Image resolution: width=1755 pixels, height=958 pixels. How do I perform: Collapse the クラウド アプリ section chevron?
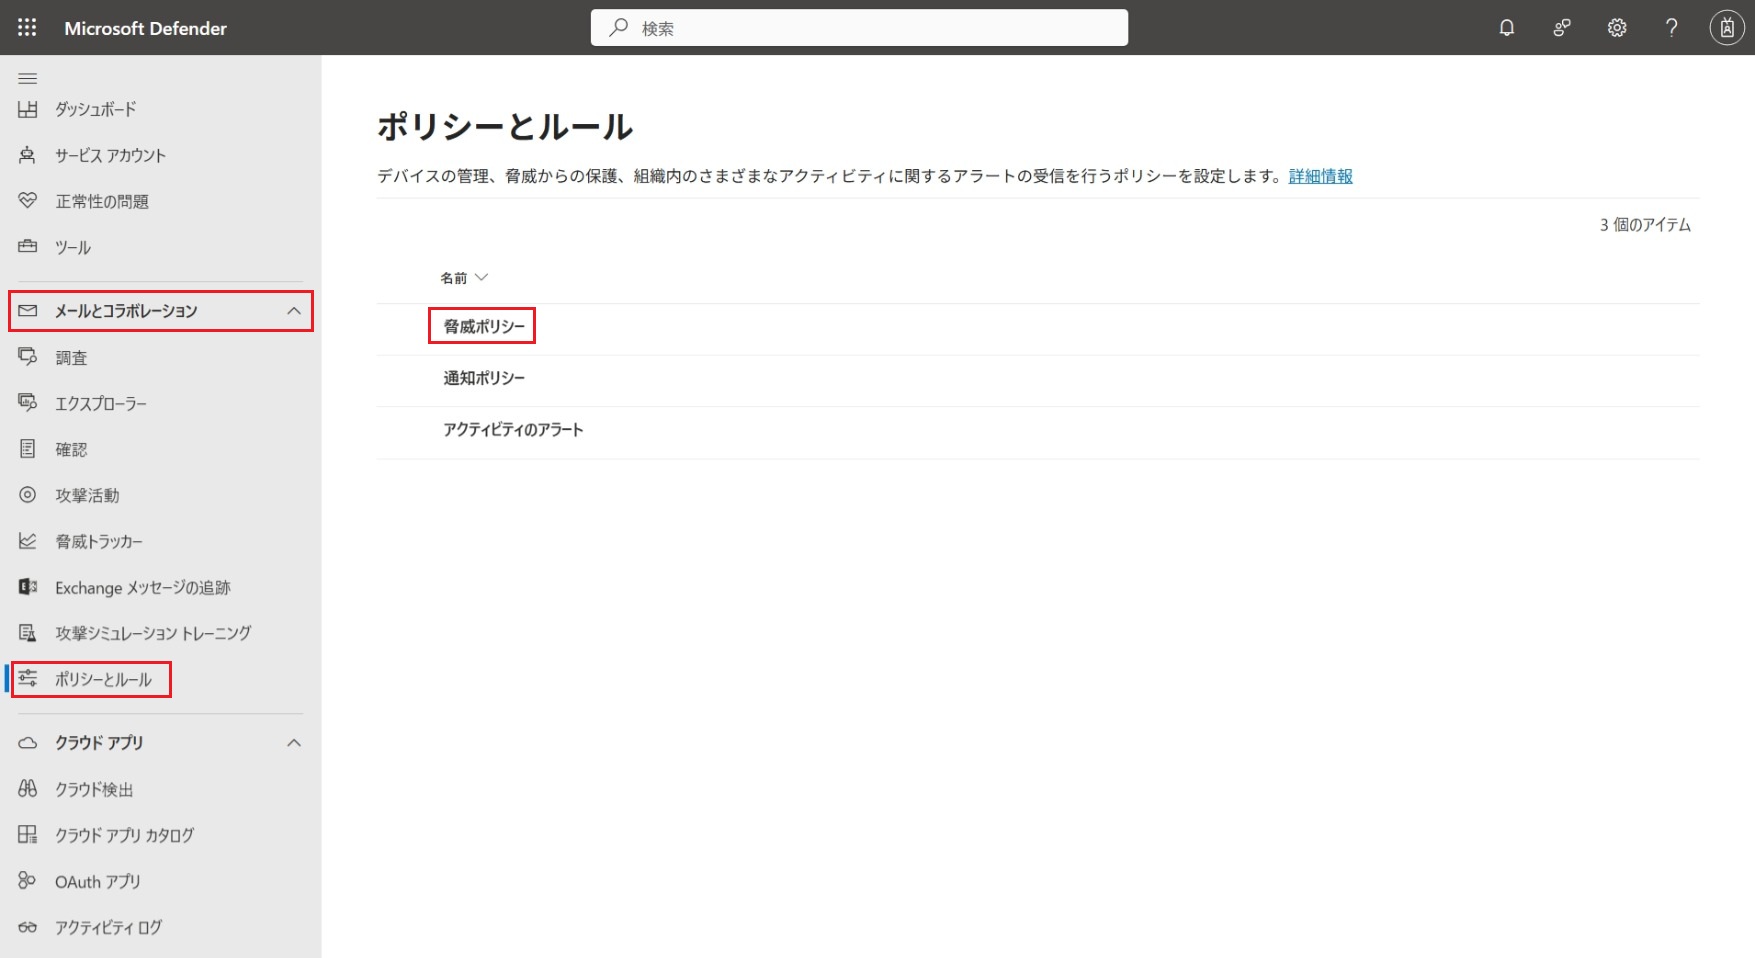click(293, 743)
